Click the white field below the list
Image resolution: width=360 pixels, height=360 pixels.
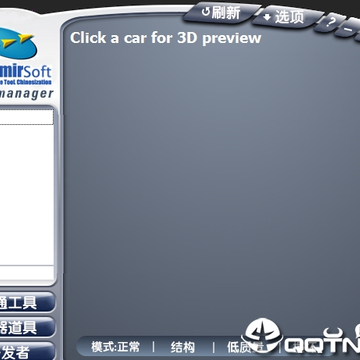(x=26, y=273)
